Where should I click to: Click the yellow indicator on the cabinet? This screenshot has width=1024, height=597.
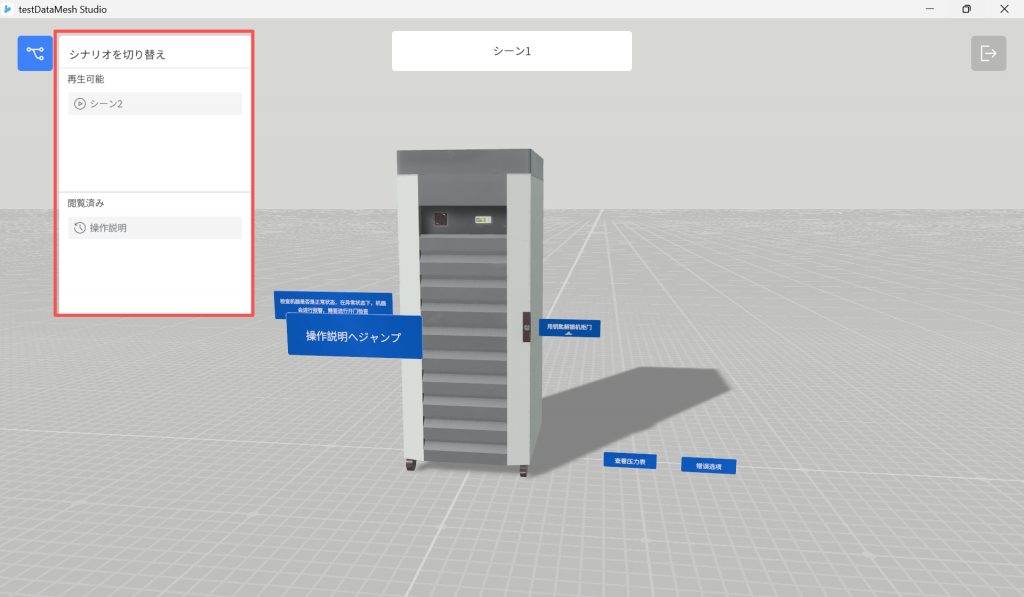click(481, 218)
